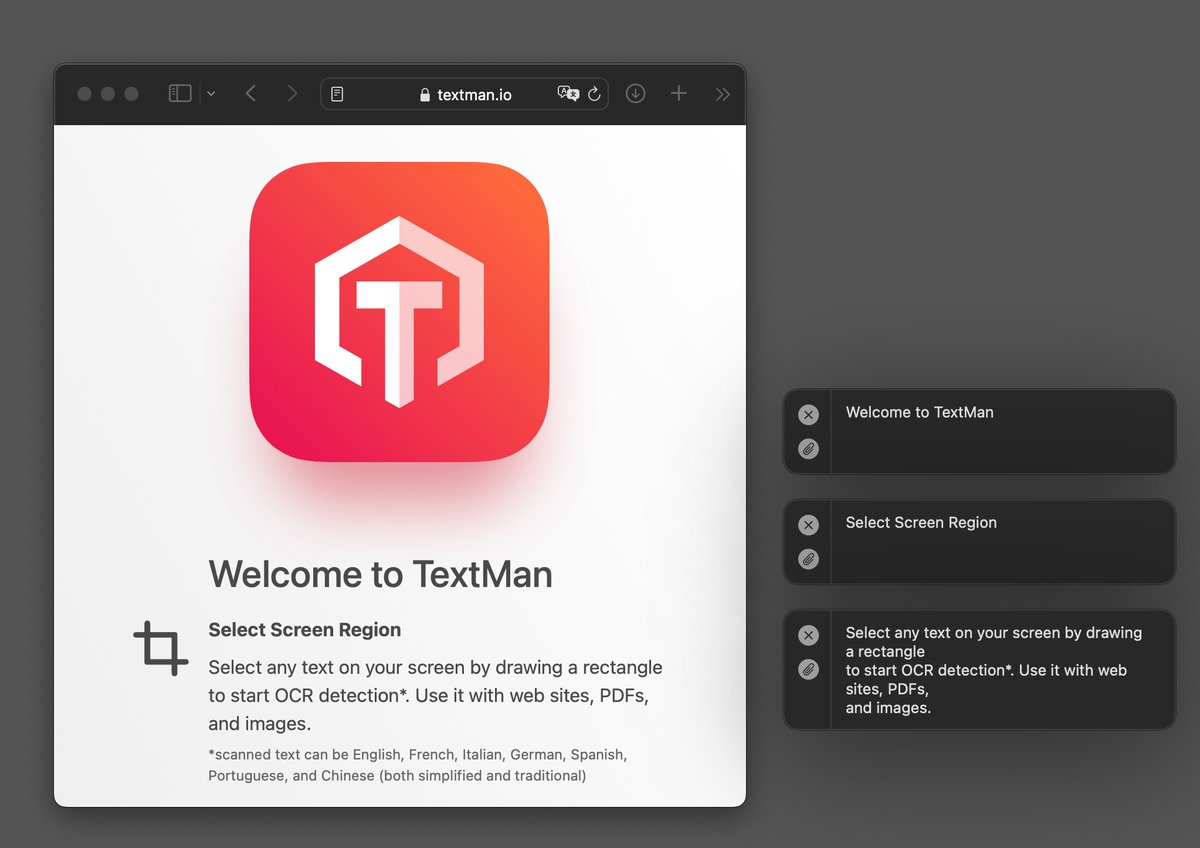Go forward with the right arrow
Image resolution: width=1200 pixels, height=848 pixels.
[292, 93]
